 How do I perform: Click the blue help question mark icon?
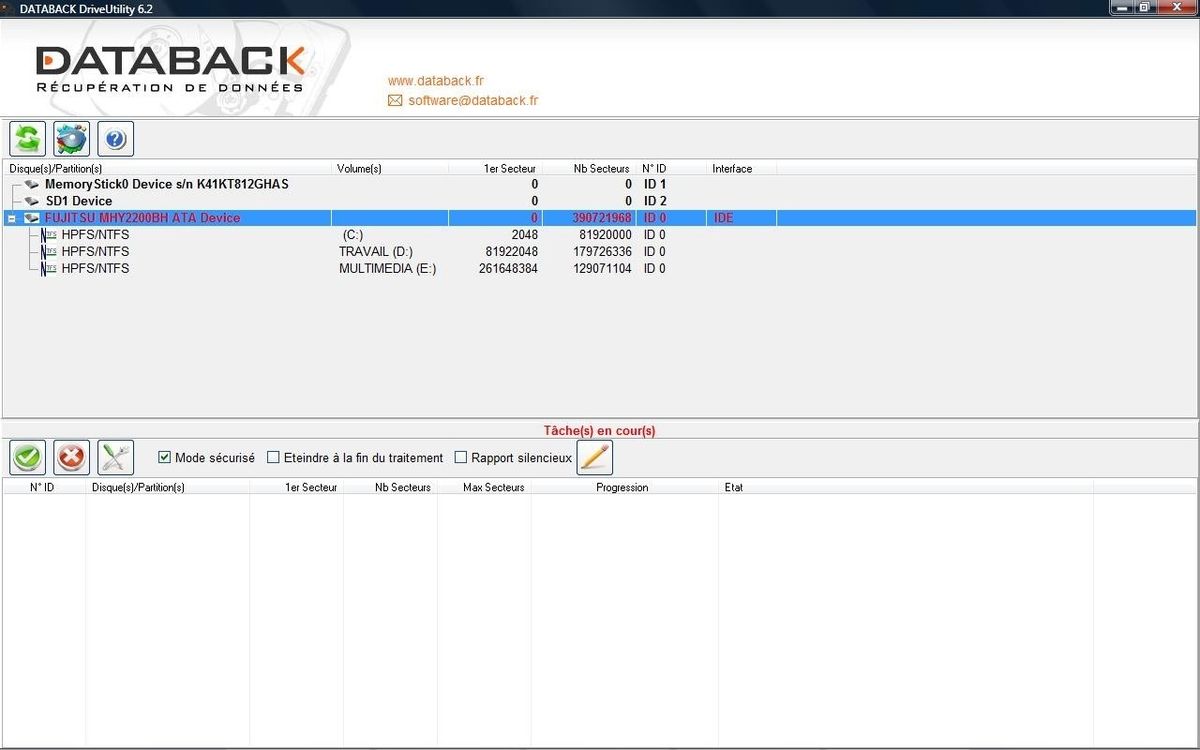[x=115, y=138]
